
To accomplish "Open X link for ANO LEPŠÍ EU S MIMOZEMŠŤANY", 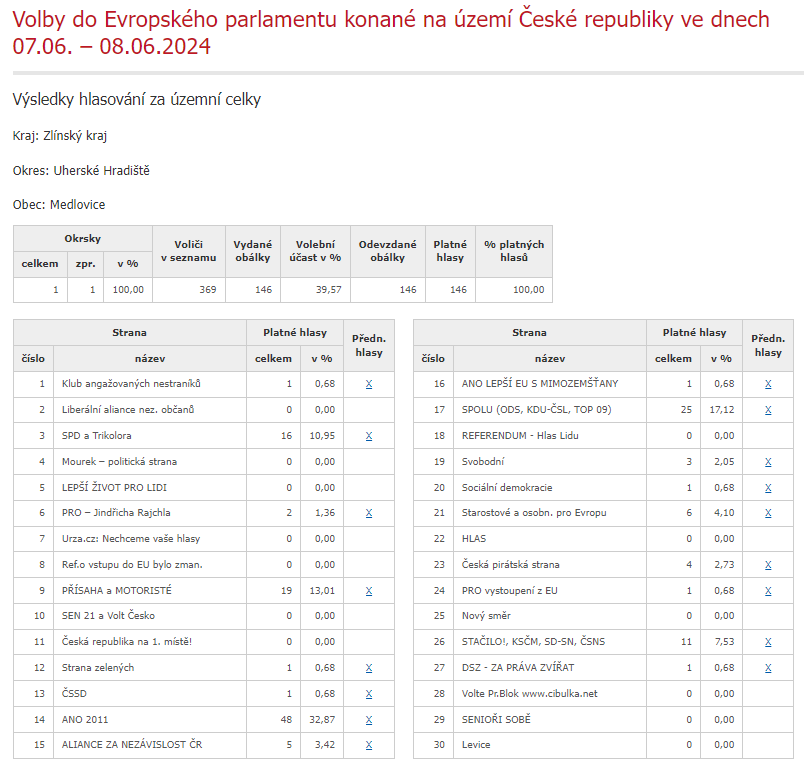I will pos(768,384).
